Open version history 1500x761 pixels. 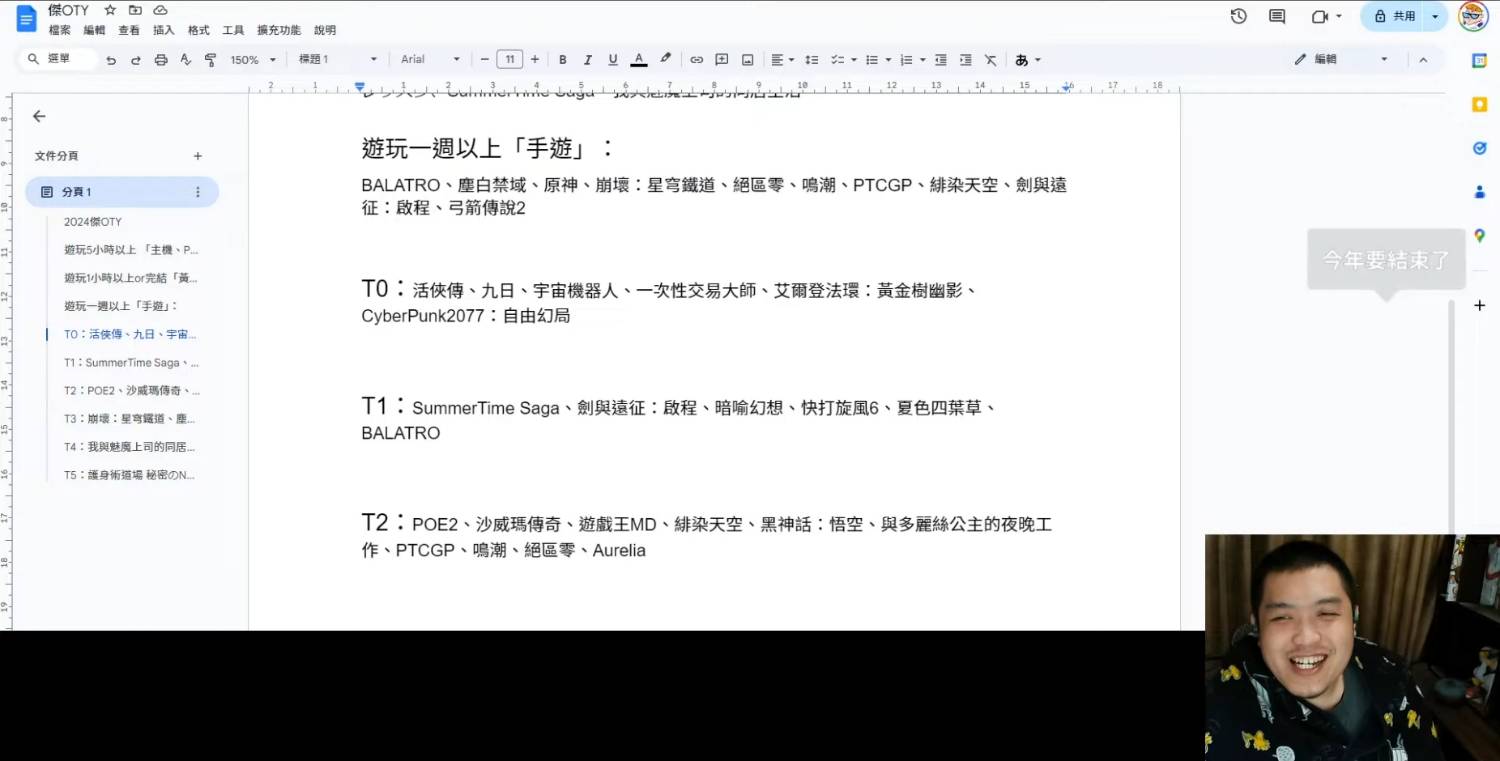pos(1239,17)
